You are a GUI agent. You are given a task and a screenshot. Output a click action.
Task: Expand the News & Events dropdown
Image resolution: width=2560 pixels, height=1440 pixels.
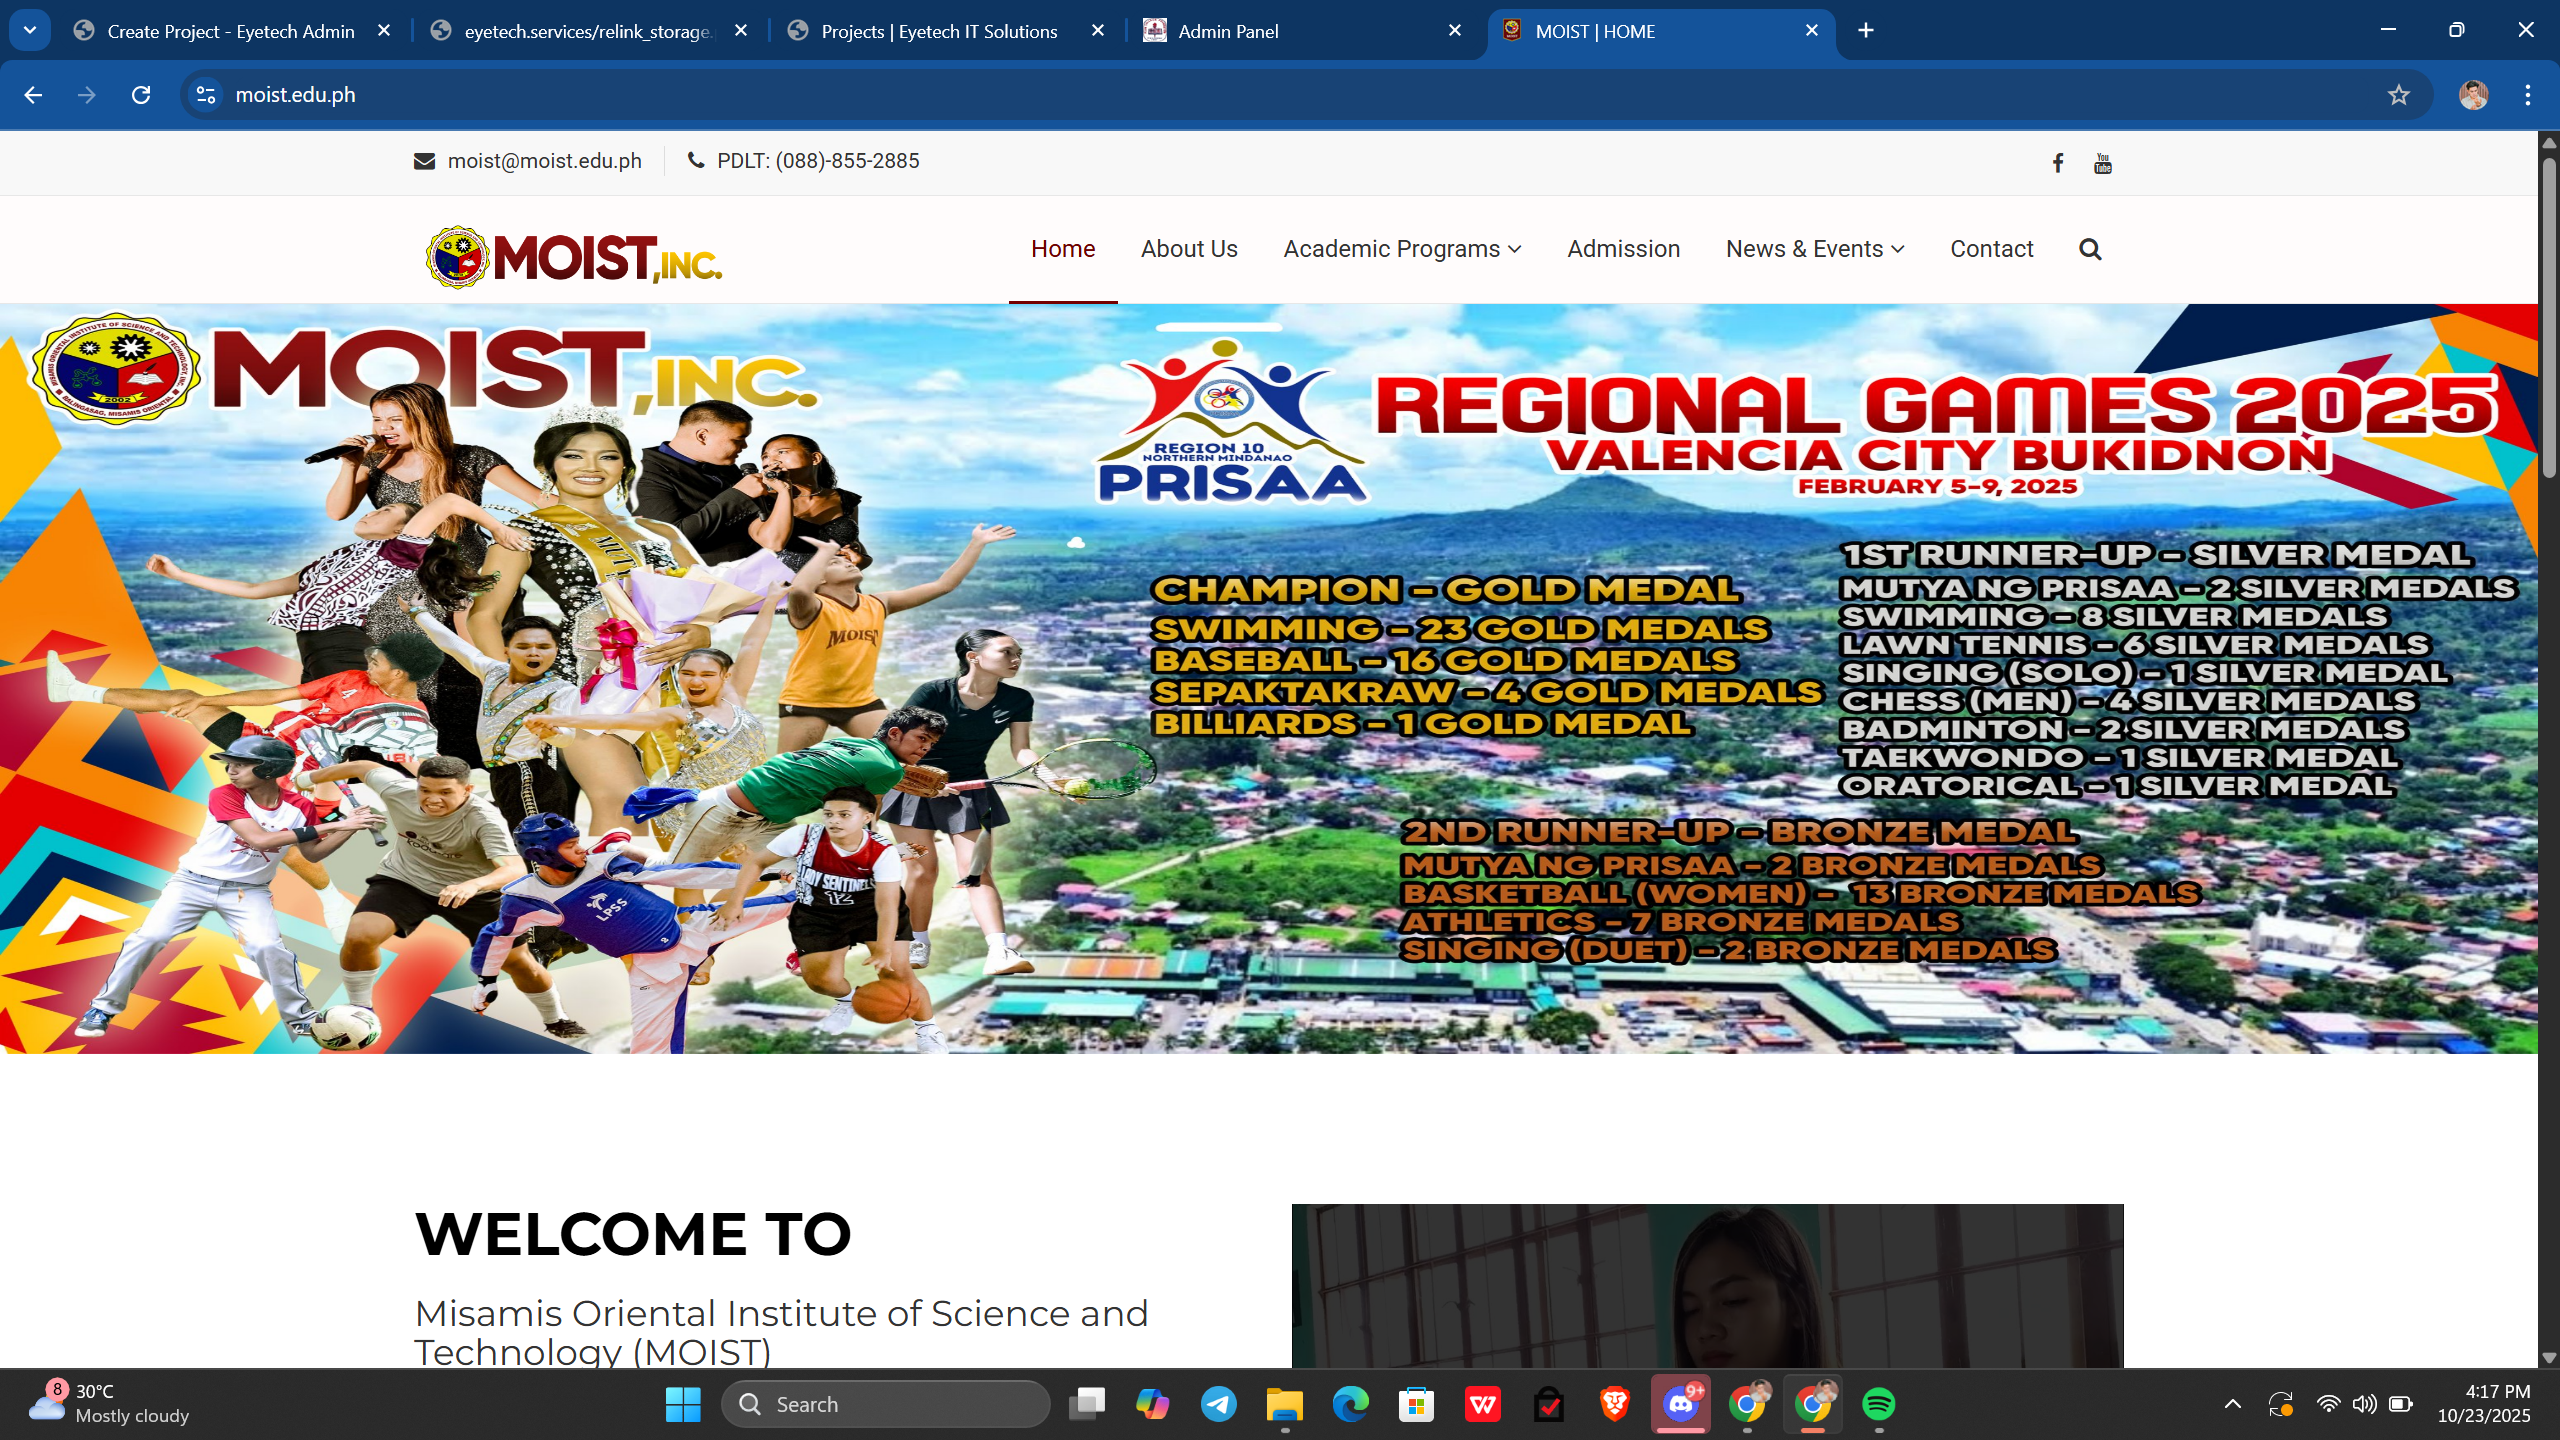(x=1814, y=249)
